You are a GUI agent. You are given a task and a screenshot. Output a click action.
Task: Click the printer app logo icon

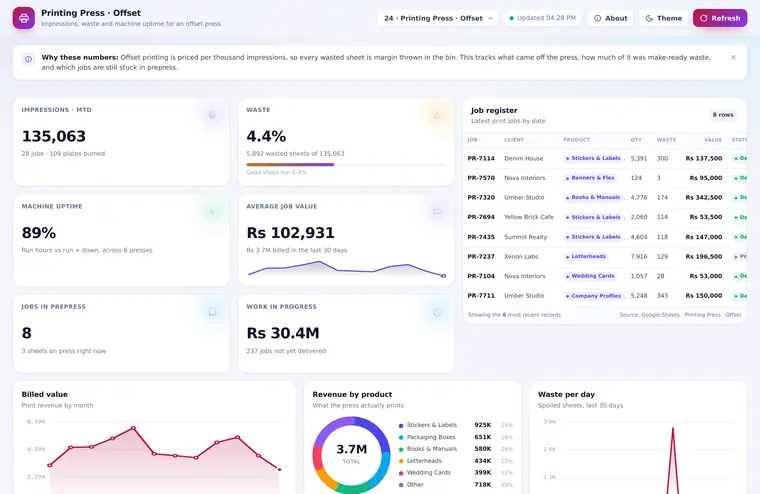tap(23, 18)
